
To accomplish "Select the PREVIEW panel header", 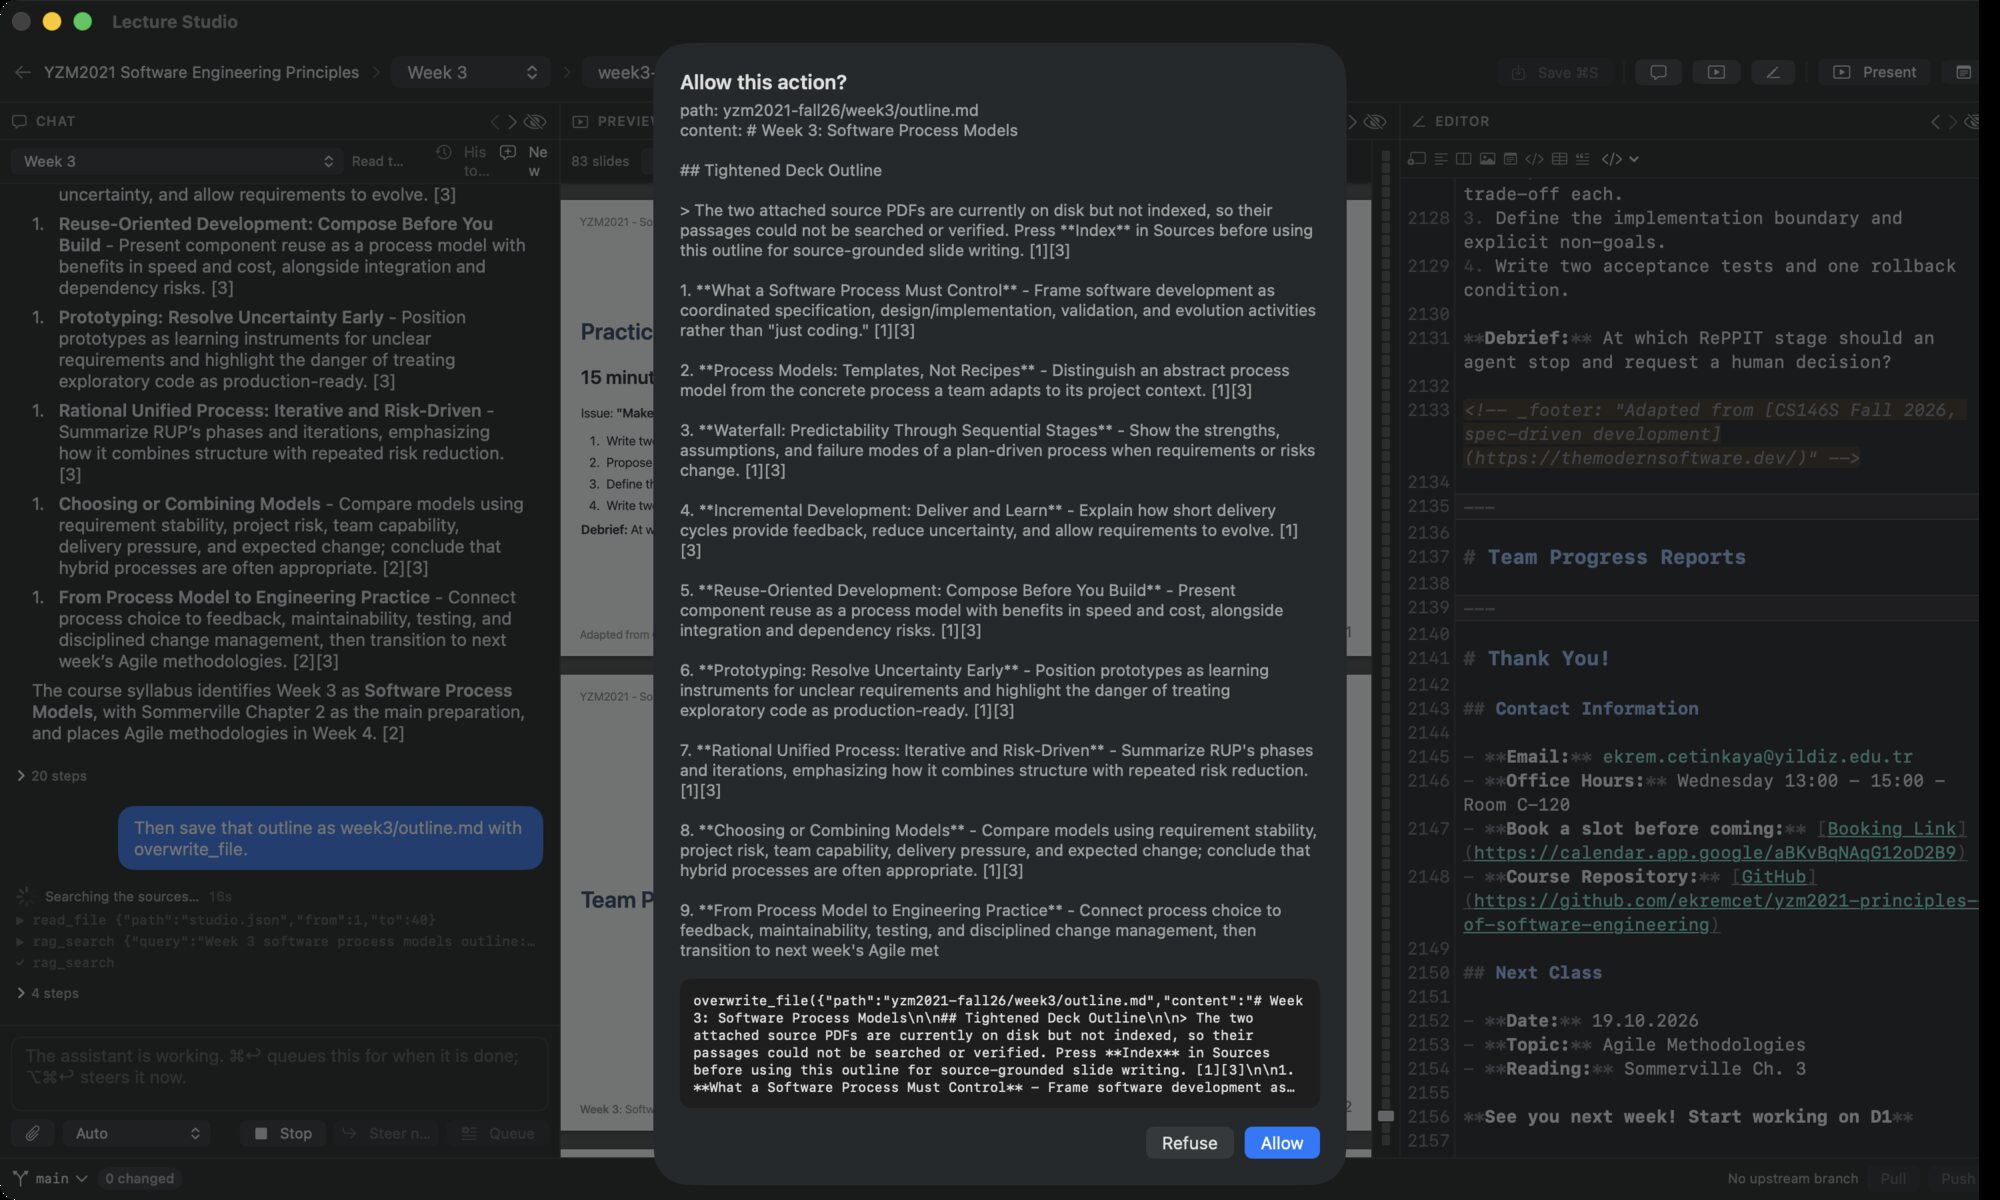I will (613, 121).
